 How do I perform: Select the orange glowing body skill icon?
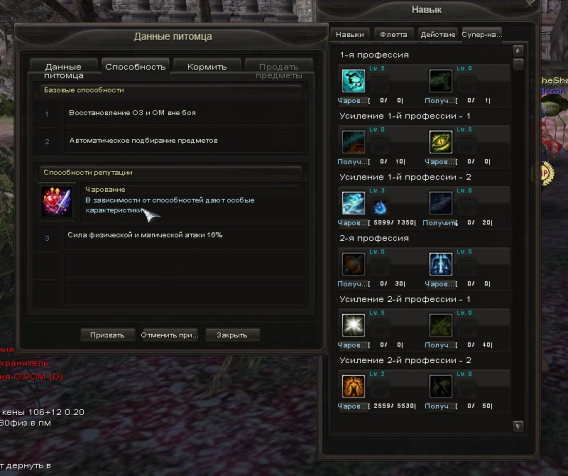tap(353, 386)
